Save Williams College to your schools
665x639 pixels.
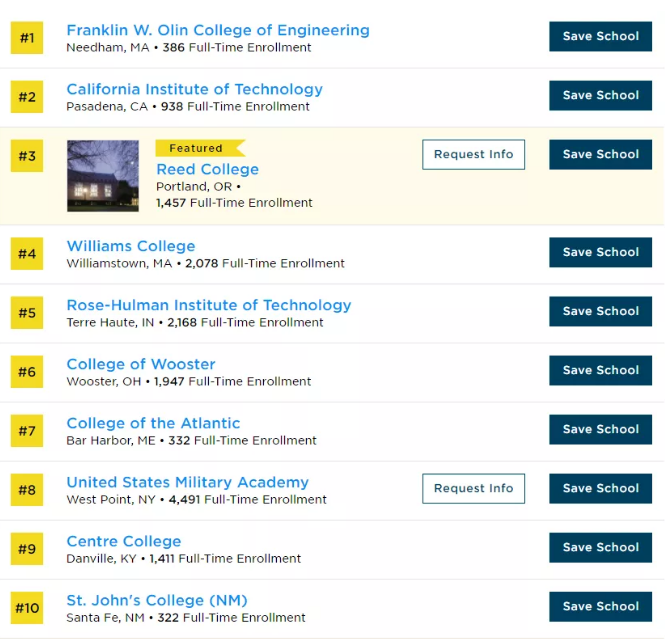point(600,252)
